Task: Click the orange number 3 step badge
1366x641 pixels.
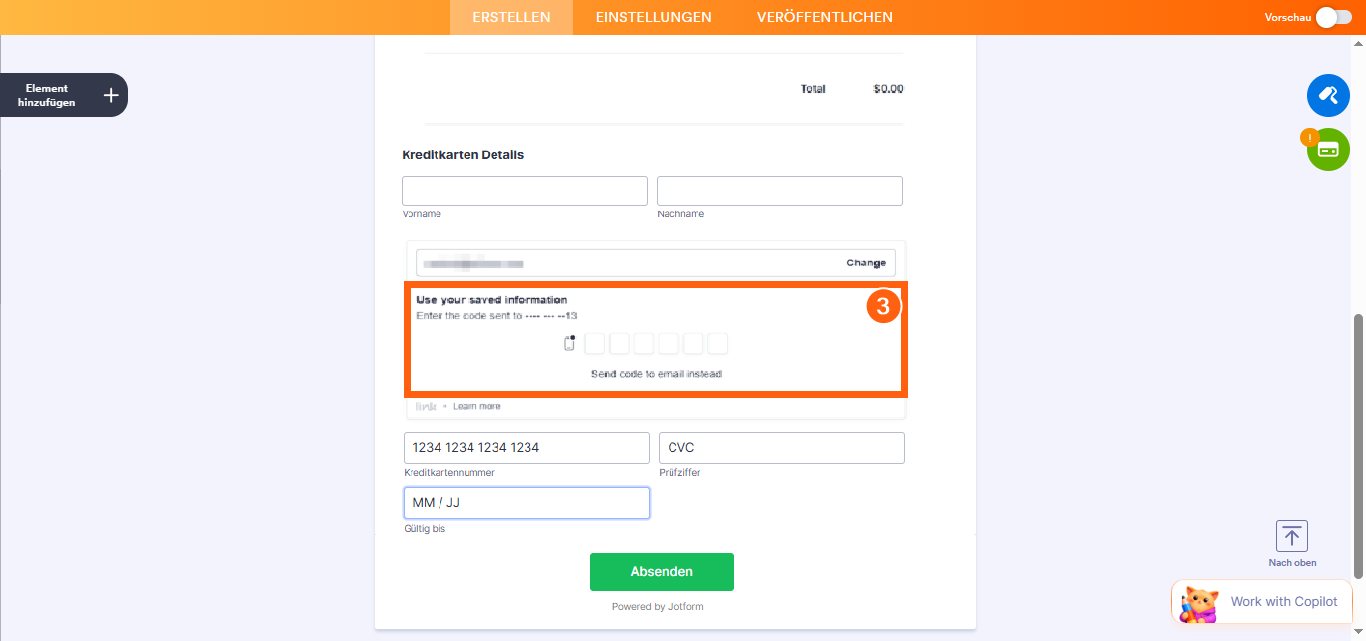Action: pos(883,307)
